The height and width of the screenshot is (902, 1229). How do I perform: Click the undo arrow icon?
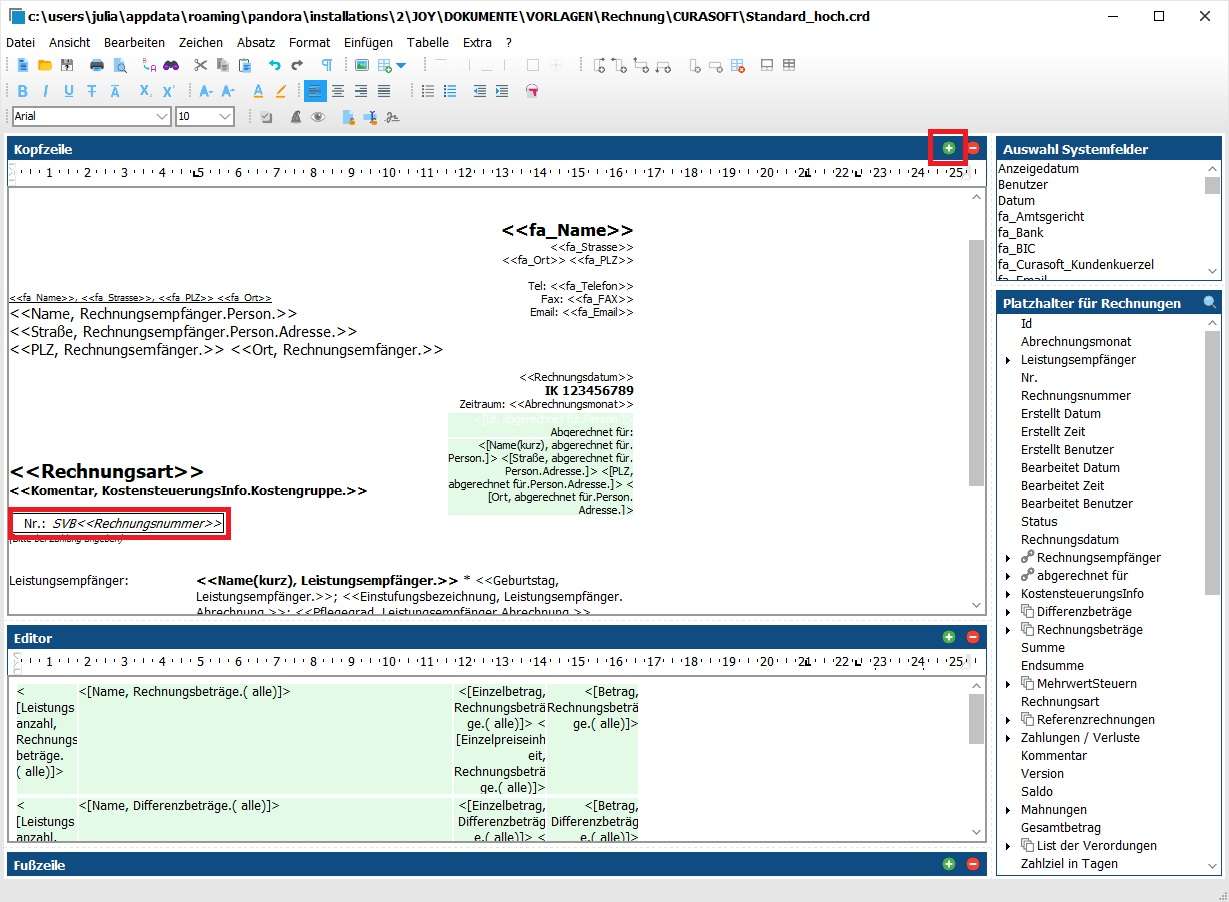pos(274,66)
